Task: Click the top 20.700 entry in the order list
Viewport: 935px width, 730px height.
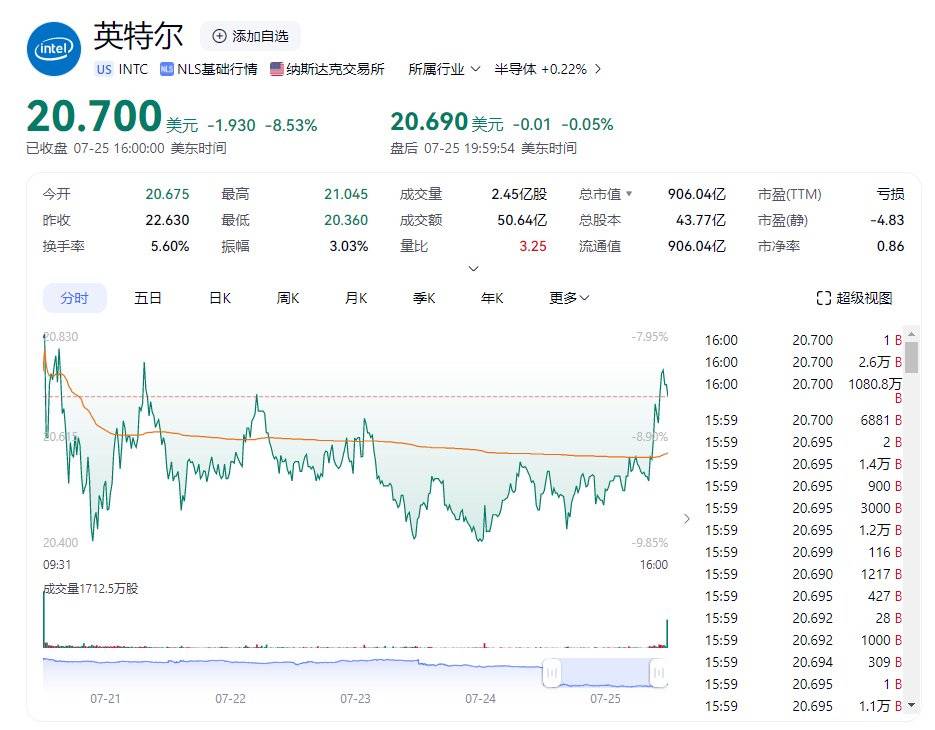Action: (x=812, y=339)
